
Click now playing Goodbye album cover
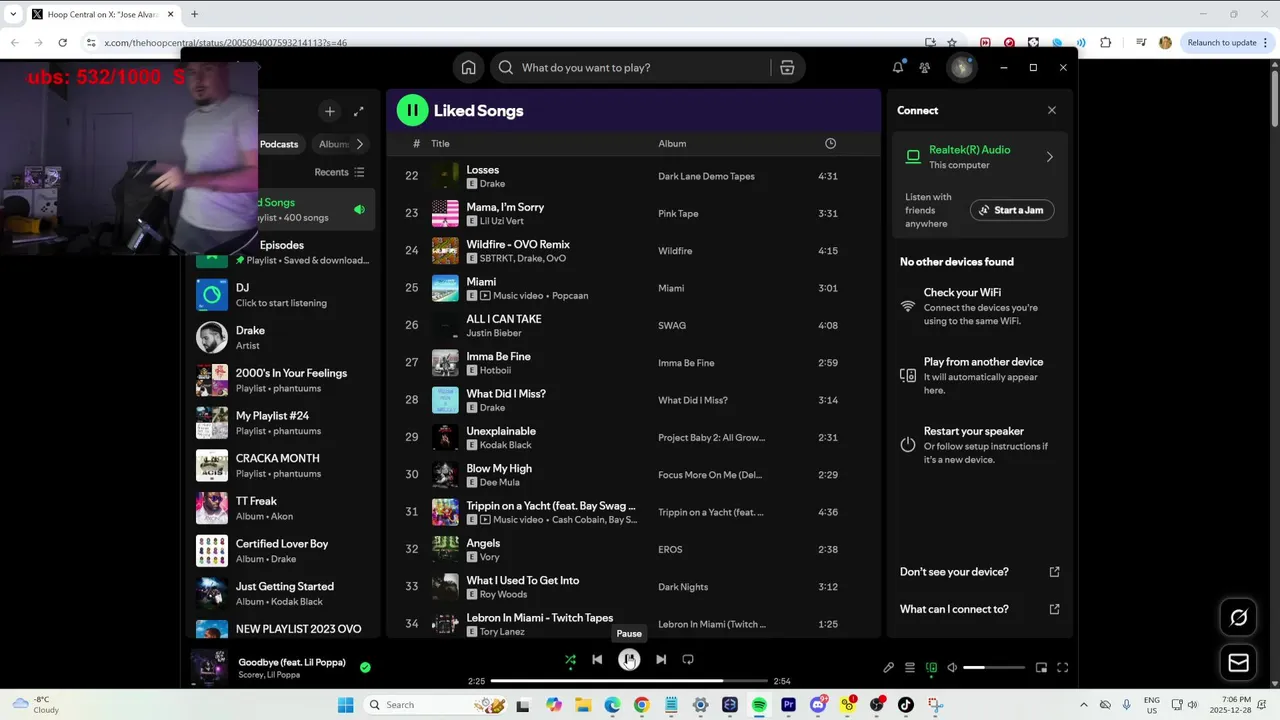tap(209, 667)
